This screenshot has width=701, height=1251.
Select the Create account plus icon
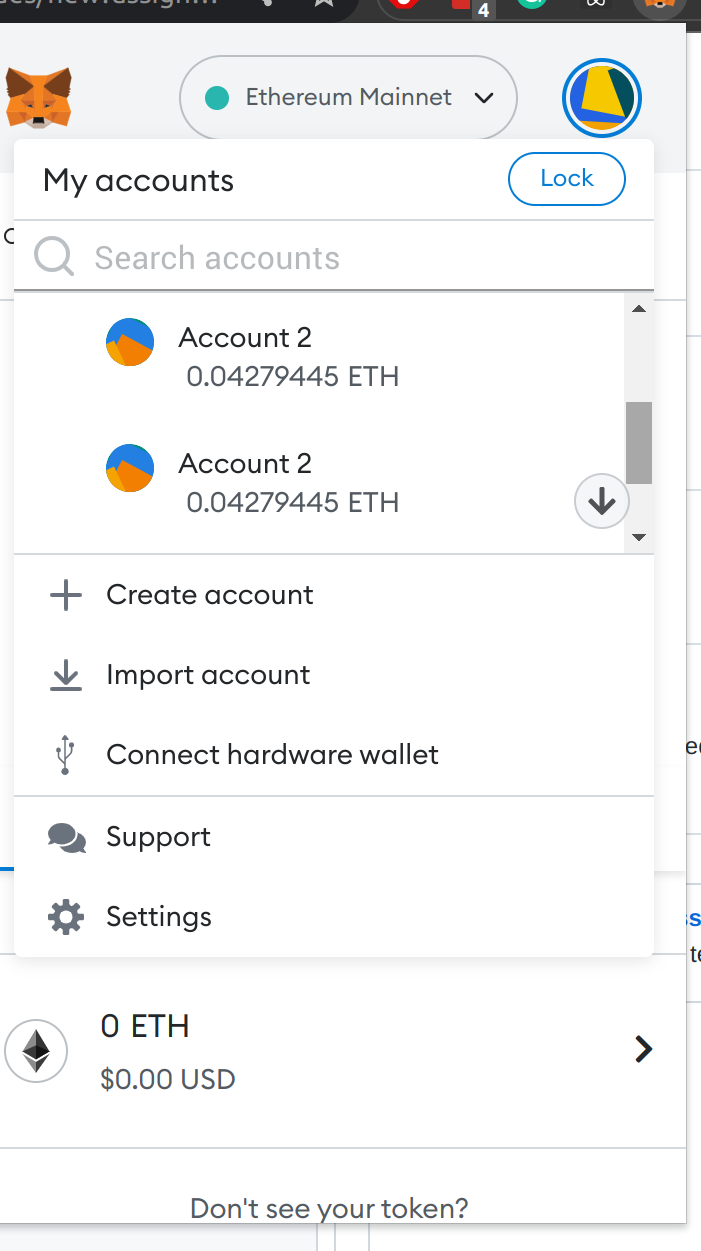[x=65, y=594]
